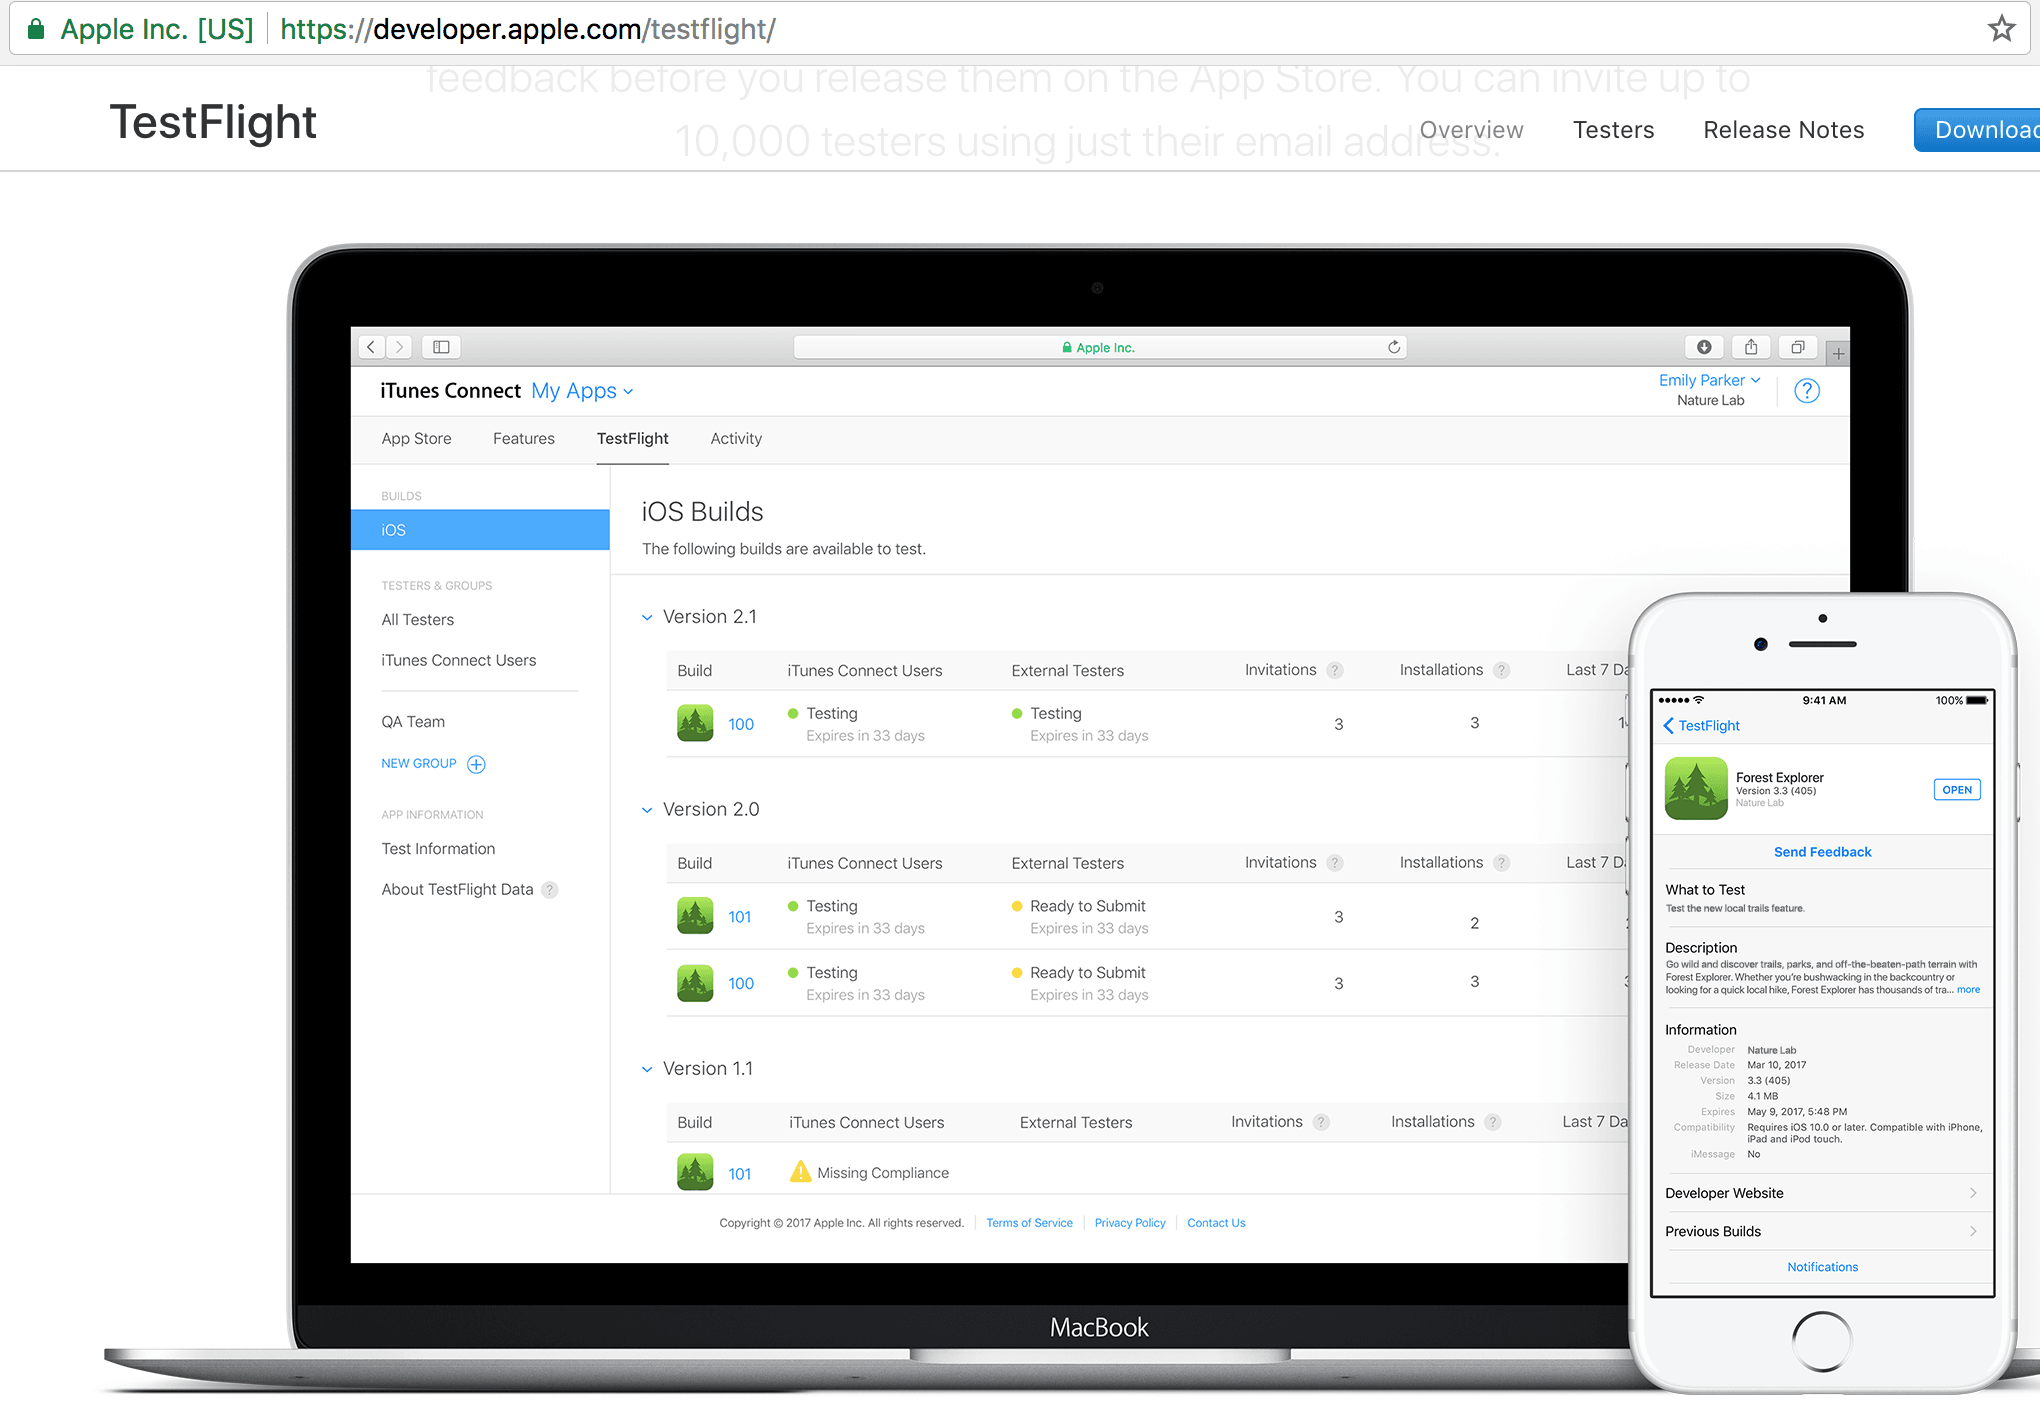Screen dimensions: 2040x1416
Task: Click the browser address bar URL
Action: click(528, 29)
